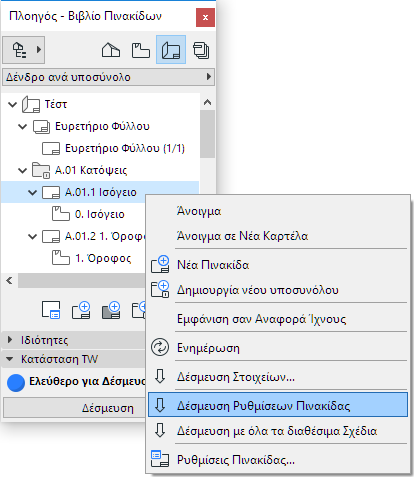Open the Δένδρο ανά υποσύνολο dropdown
The width and height of the screenshot is (414, 477).
pyautogui.click(x=108, y=77)
